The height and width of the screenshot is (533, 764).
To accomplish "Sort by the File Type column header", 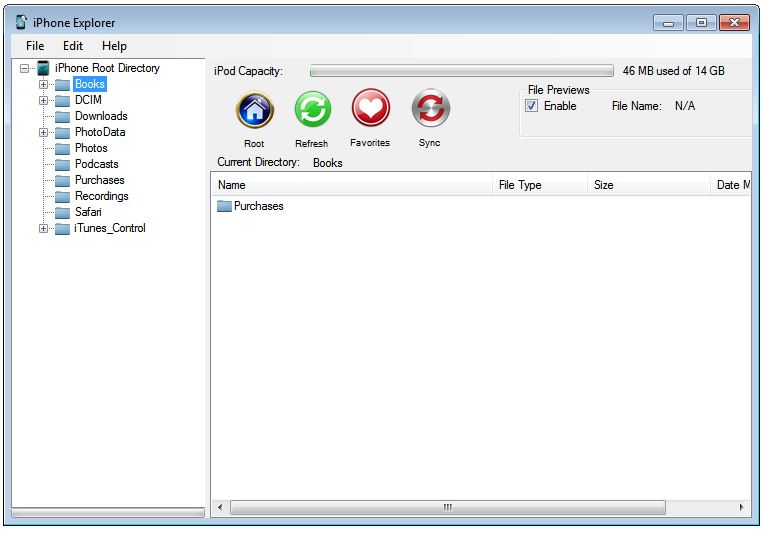I will point(540,185).
